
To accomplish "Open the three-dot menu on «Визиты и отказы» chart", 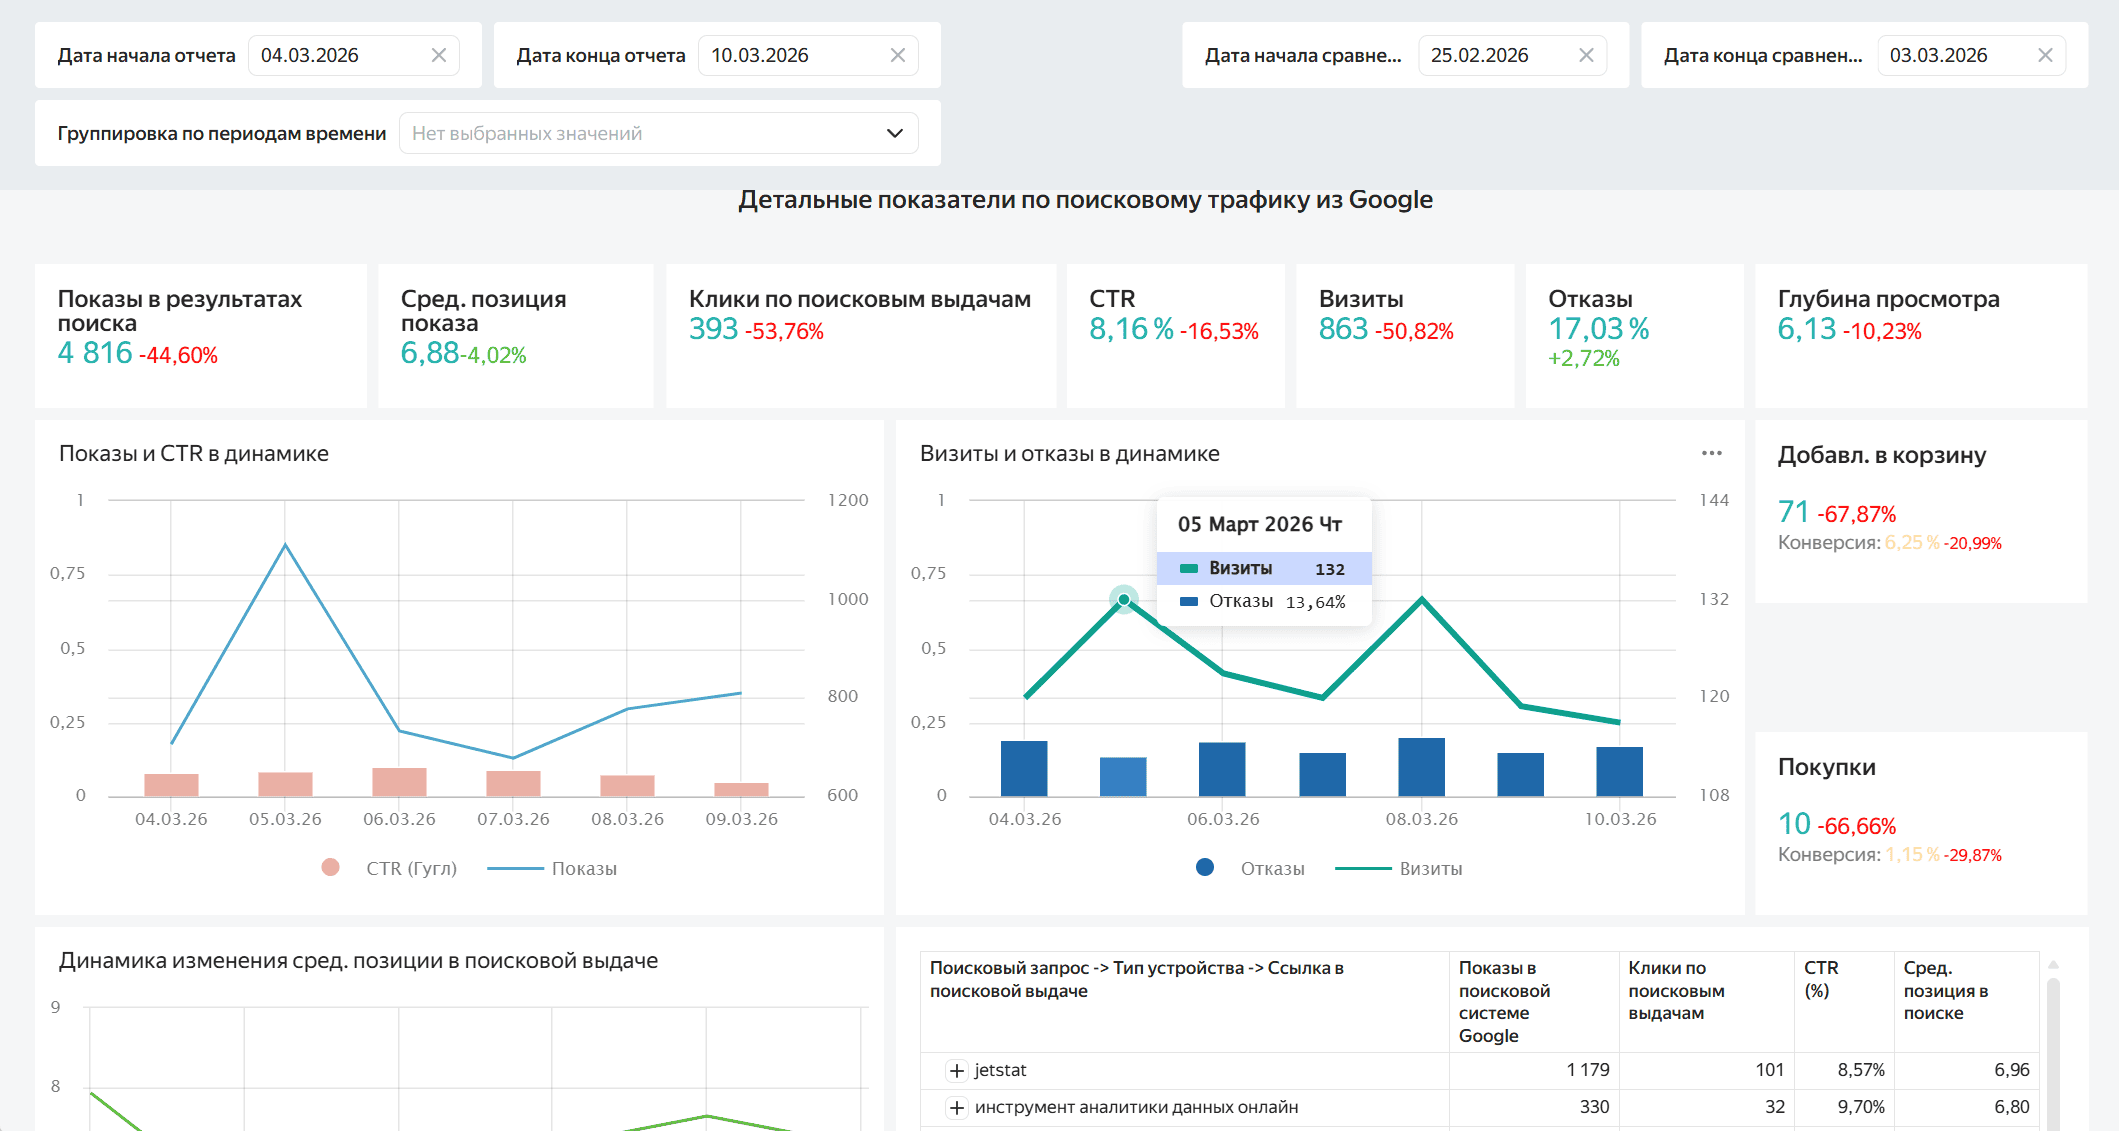I will [x=1712, y=453].
